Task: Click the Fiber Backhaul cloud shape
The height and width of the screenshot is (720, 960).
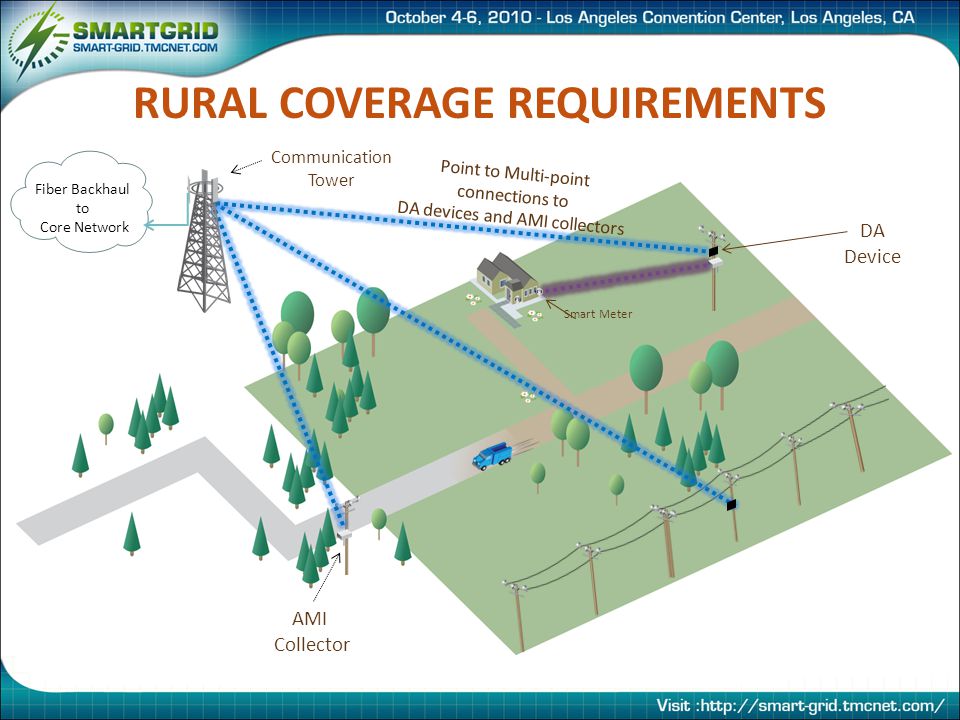Action: pyautogui.click(x=81, y=203)
